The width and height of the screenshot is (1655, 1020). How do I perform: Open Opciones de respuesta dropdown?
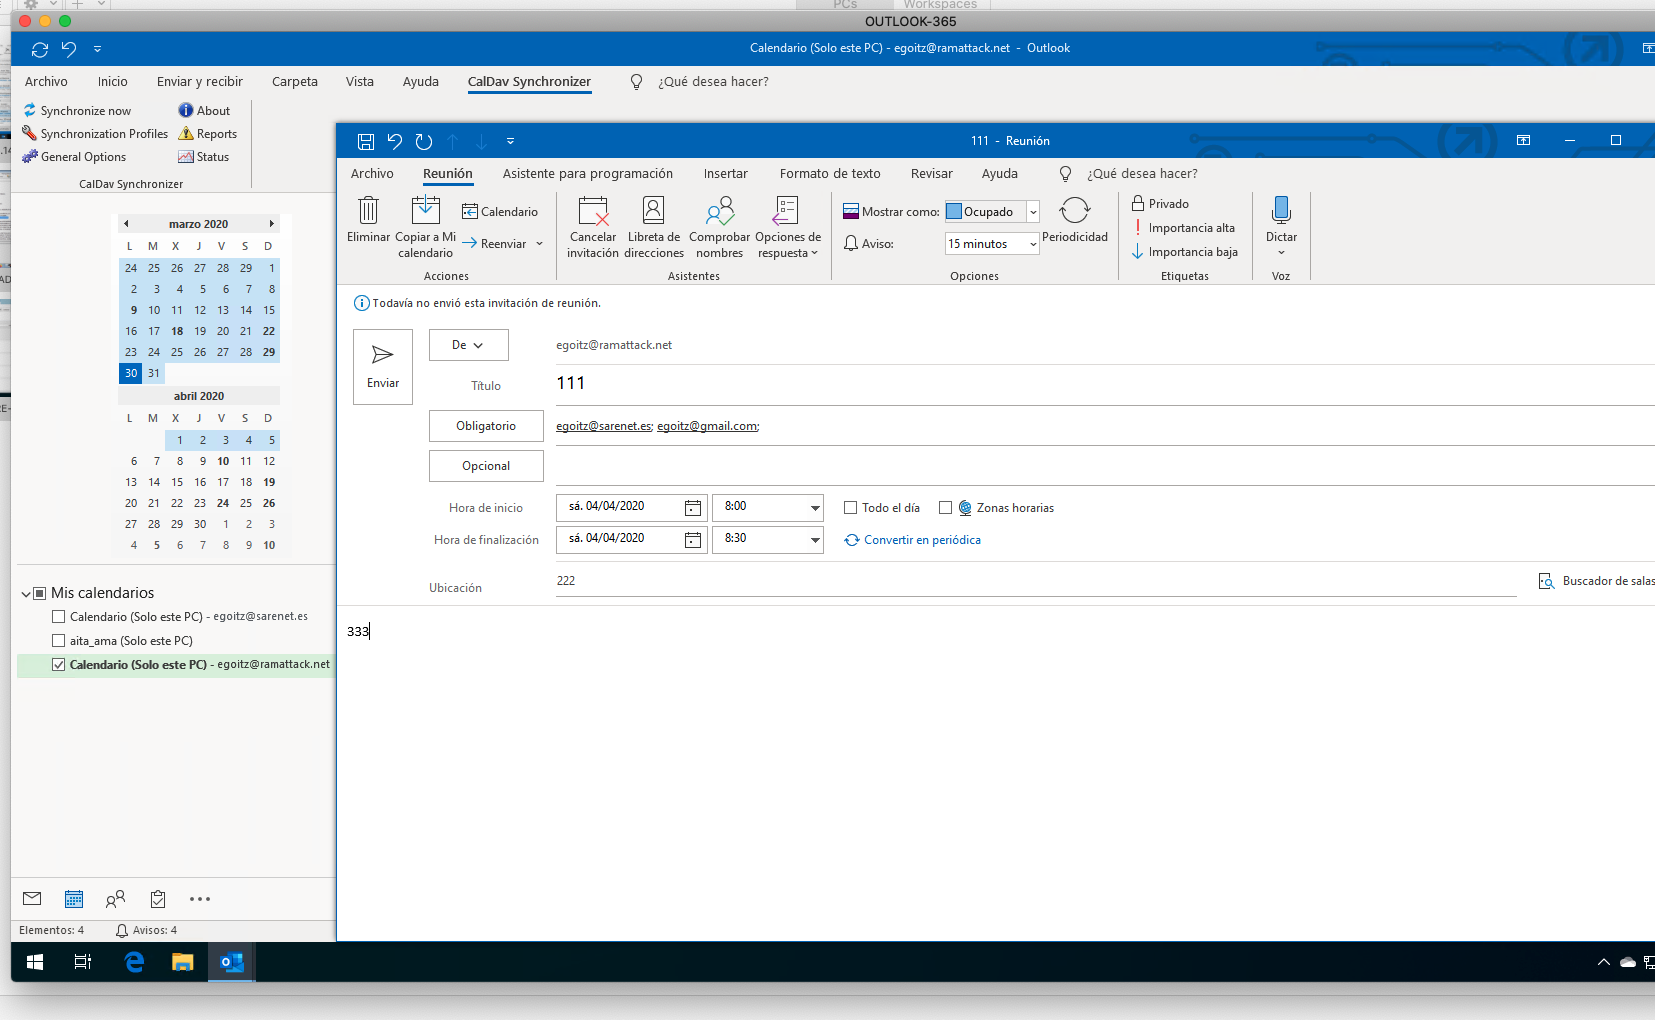click(788, 227)
